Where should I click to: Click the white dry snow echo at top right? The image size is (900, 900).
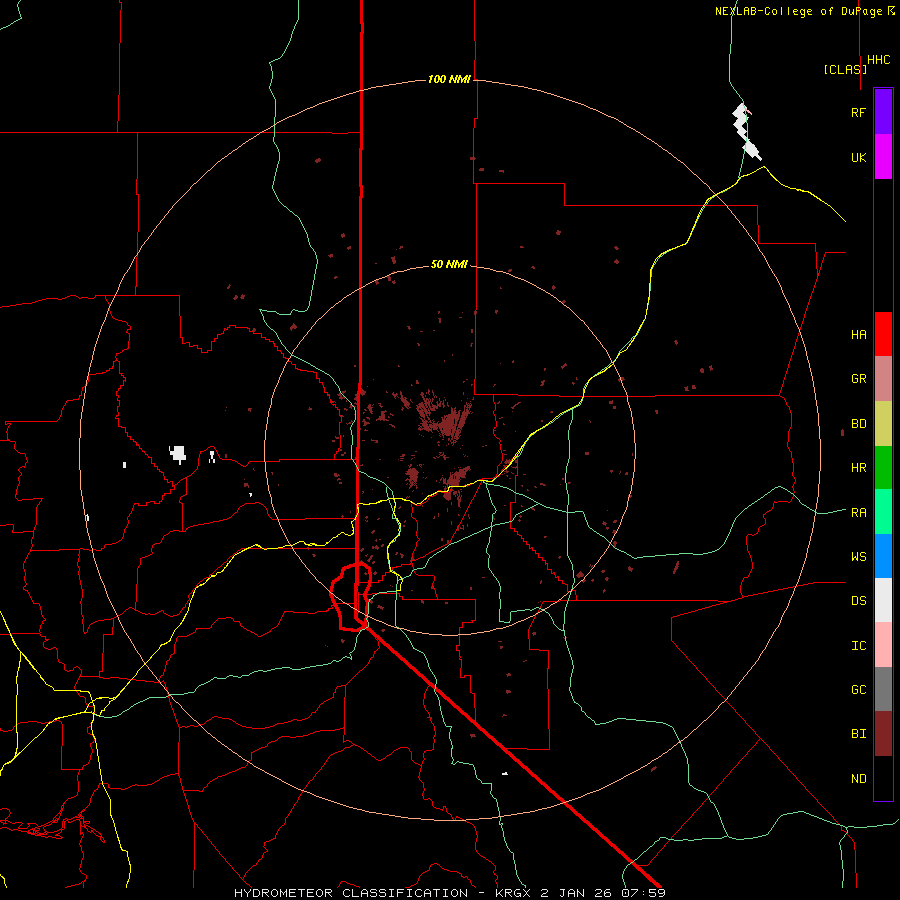coord(746,132)
